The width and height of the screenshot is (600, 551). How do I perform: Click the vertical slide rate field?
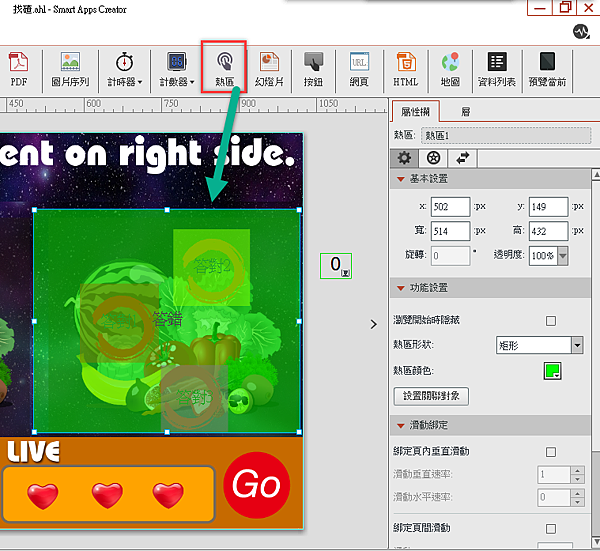554,475
